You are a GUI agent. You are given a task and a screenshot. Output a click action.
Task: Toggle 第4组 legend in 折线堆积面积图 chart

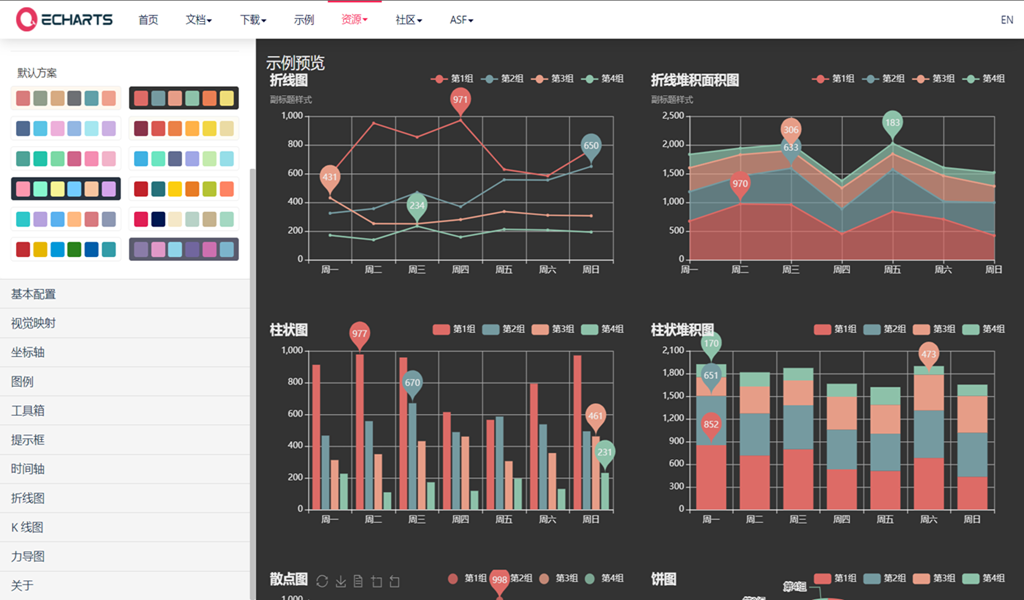[x=984, y=78]
